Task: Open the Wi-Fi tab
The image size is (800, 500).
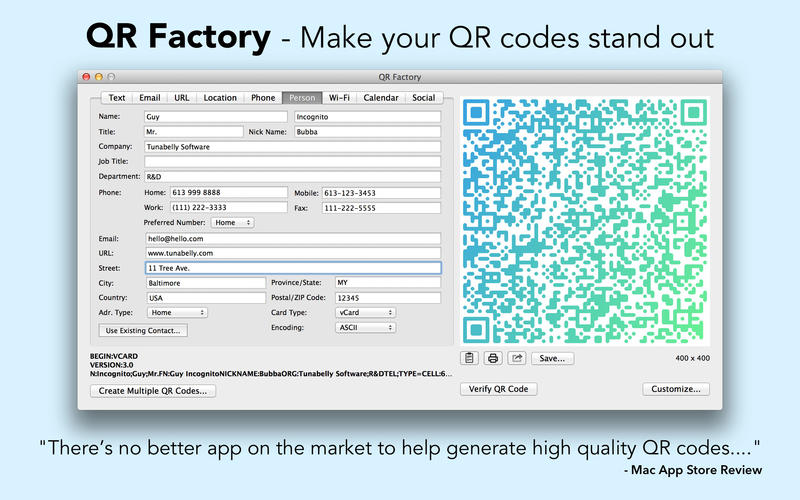Action: (x=339, y=97)
